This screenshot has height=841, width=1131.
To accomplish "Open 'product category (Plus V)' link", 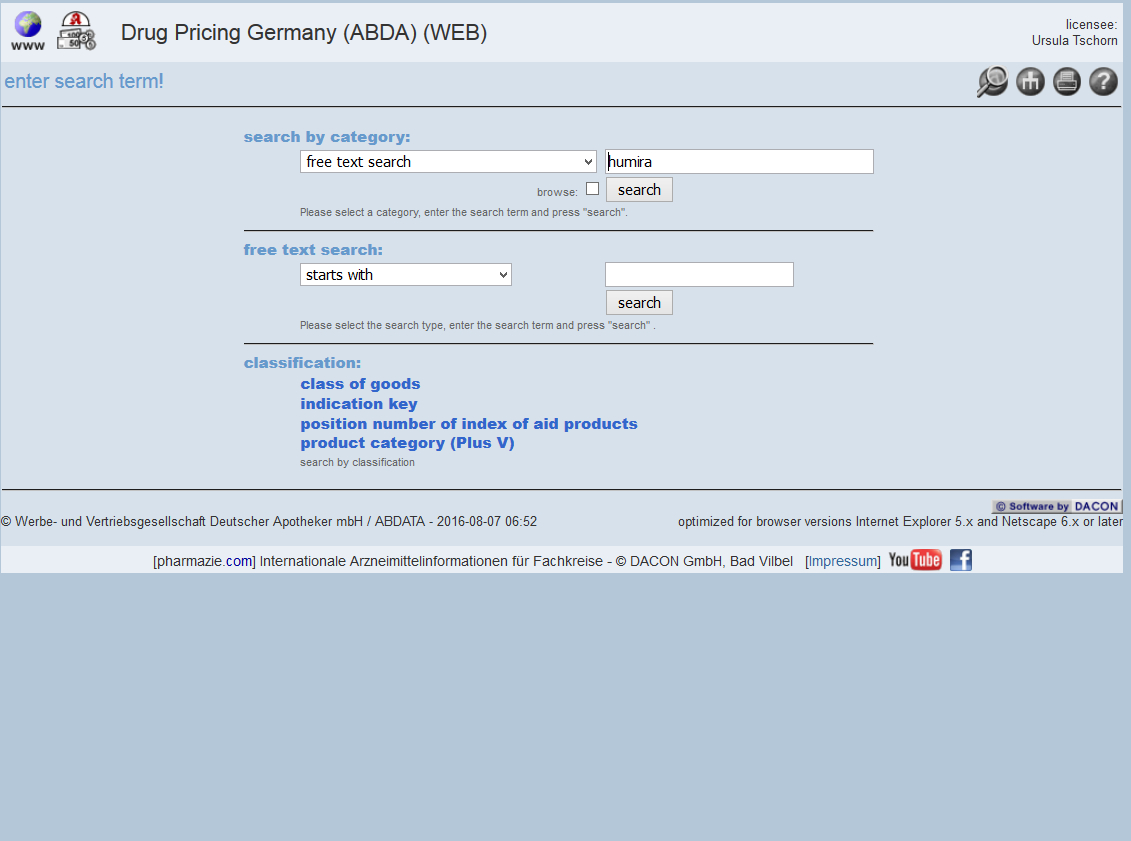I will (x=407, y=443).
